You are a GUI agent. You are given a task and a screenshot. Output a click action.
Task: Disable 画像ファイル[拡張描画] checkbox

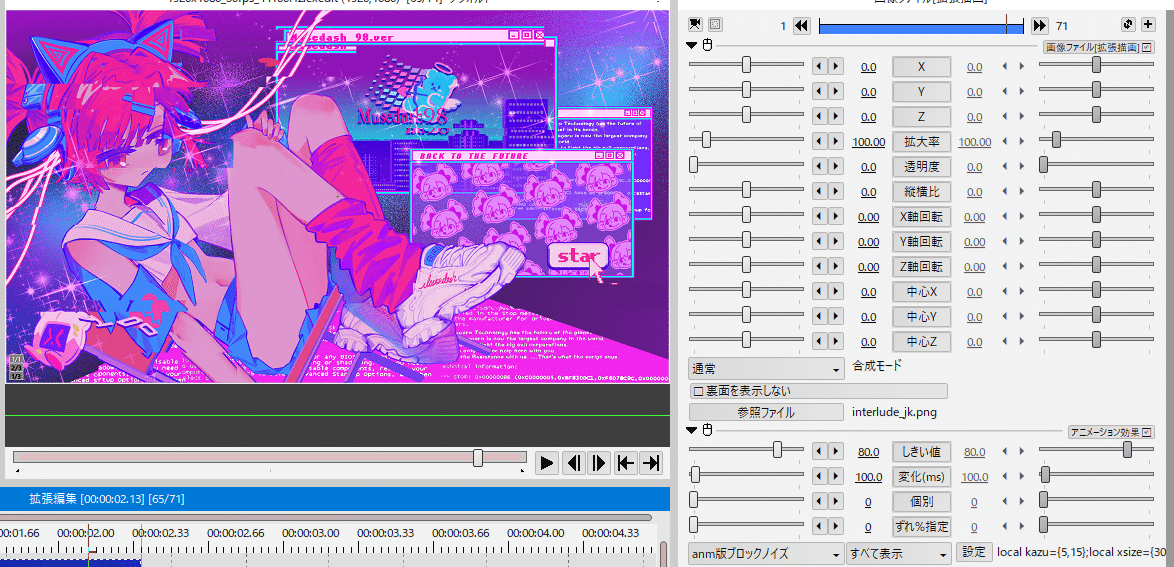coord(1146,47)
